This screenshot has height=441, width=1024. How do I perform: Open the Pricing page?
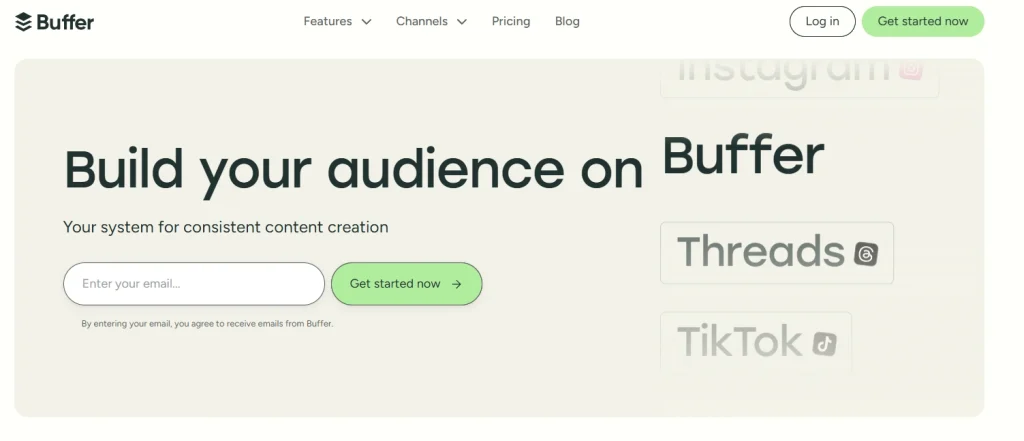coord(511,22)
